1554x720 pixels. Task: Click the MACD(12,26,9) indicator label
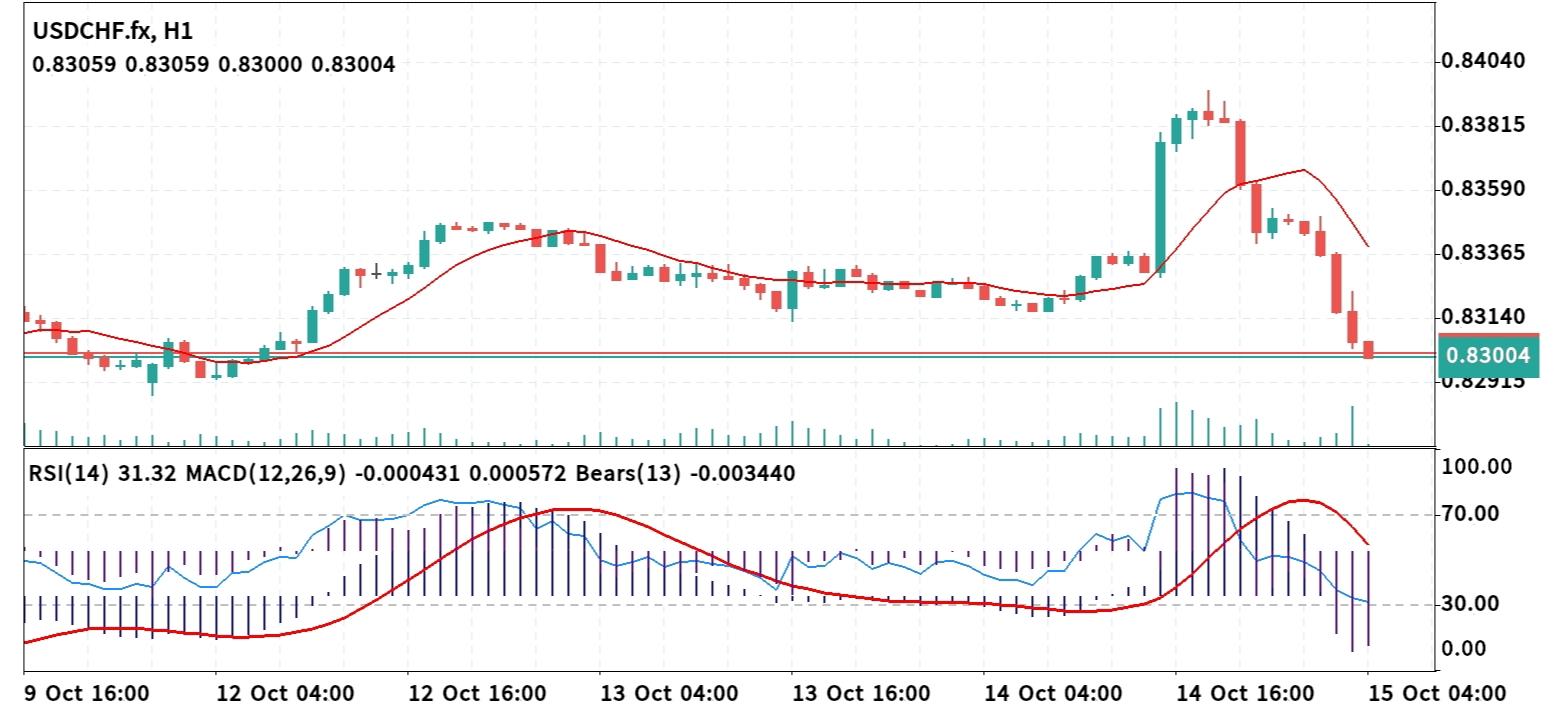coord(264,474)
